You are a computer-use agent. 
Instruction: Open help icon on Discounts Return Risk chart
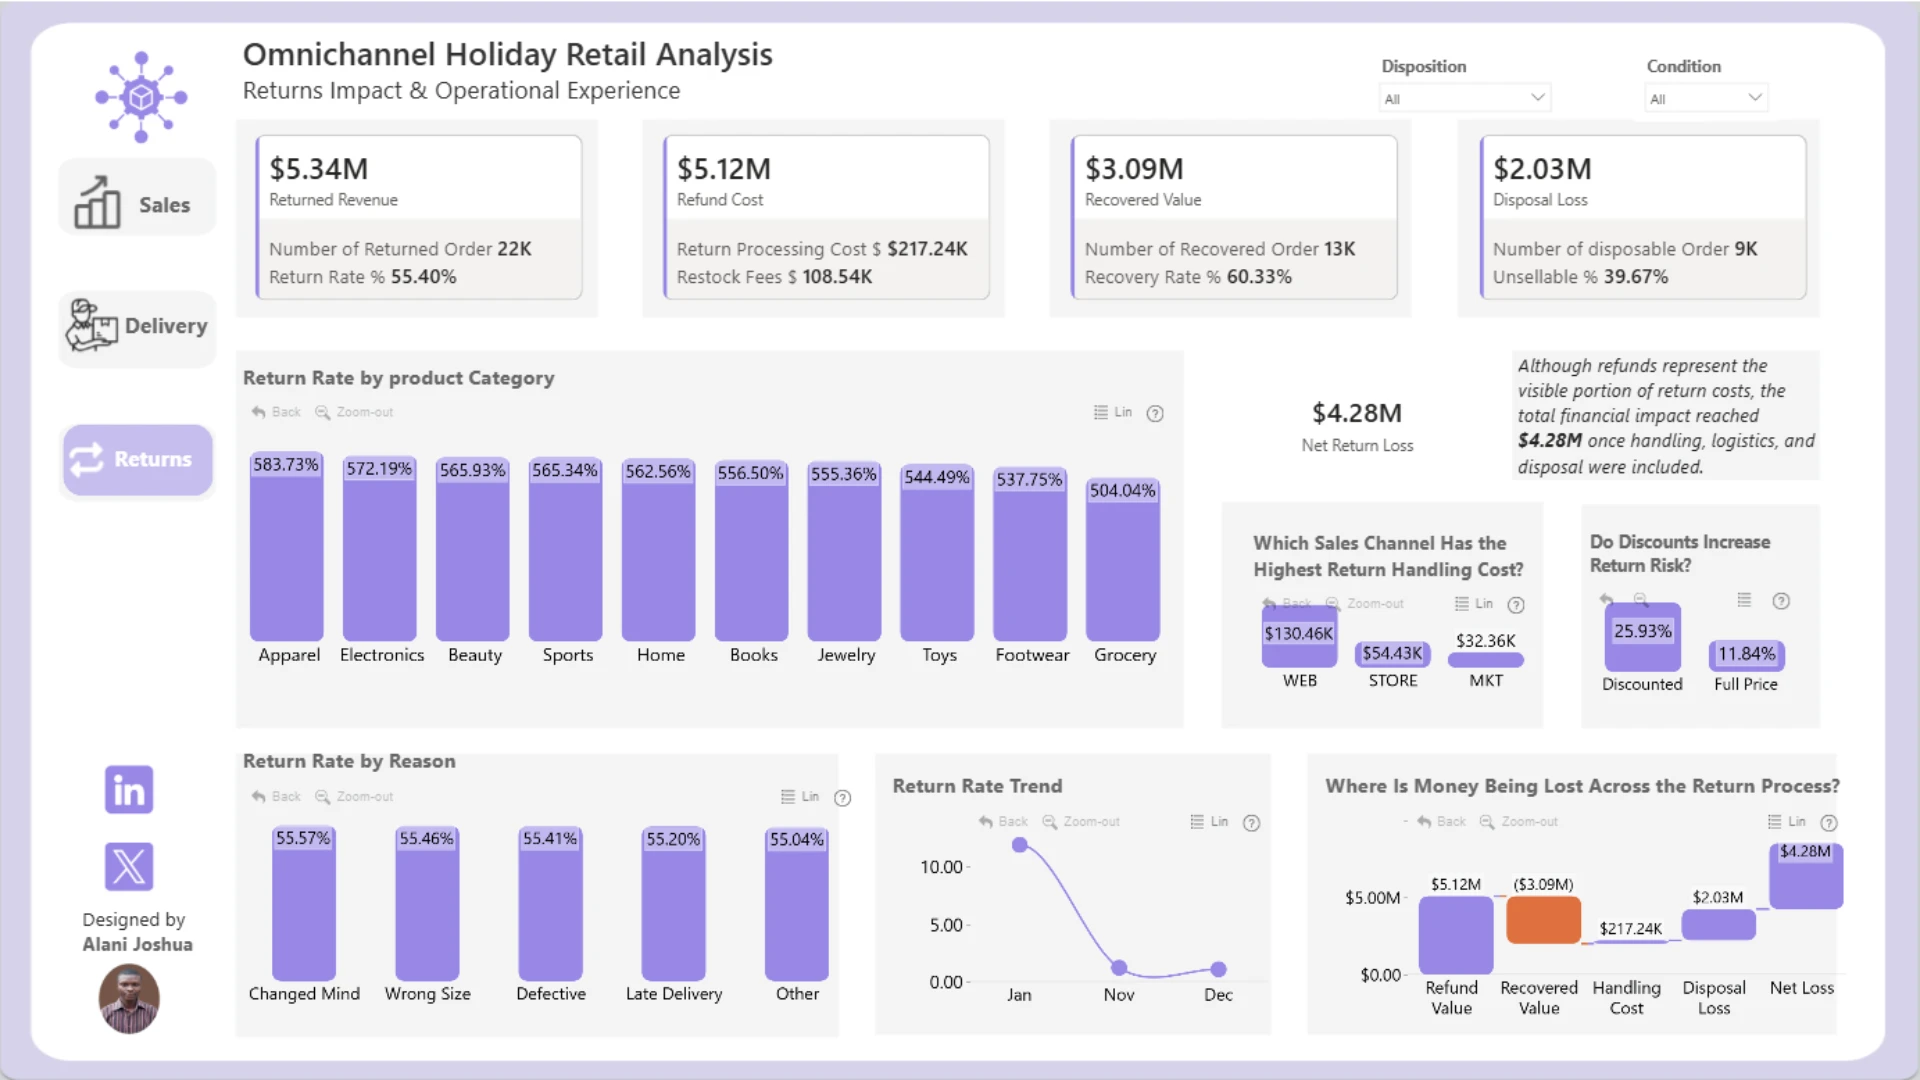pyautogui.click(x=1781, y=601)
